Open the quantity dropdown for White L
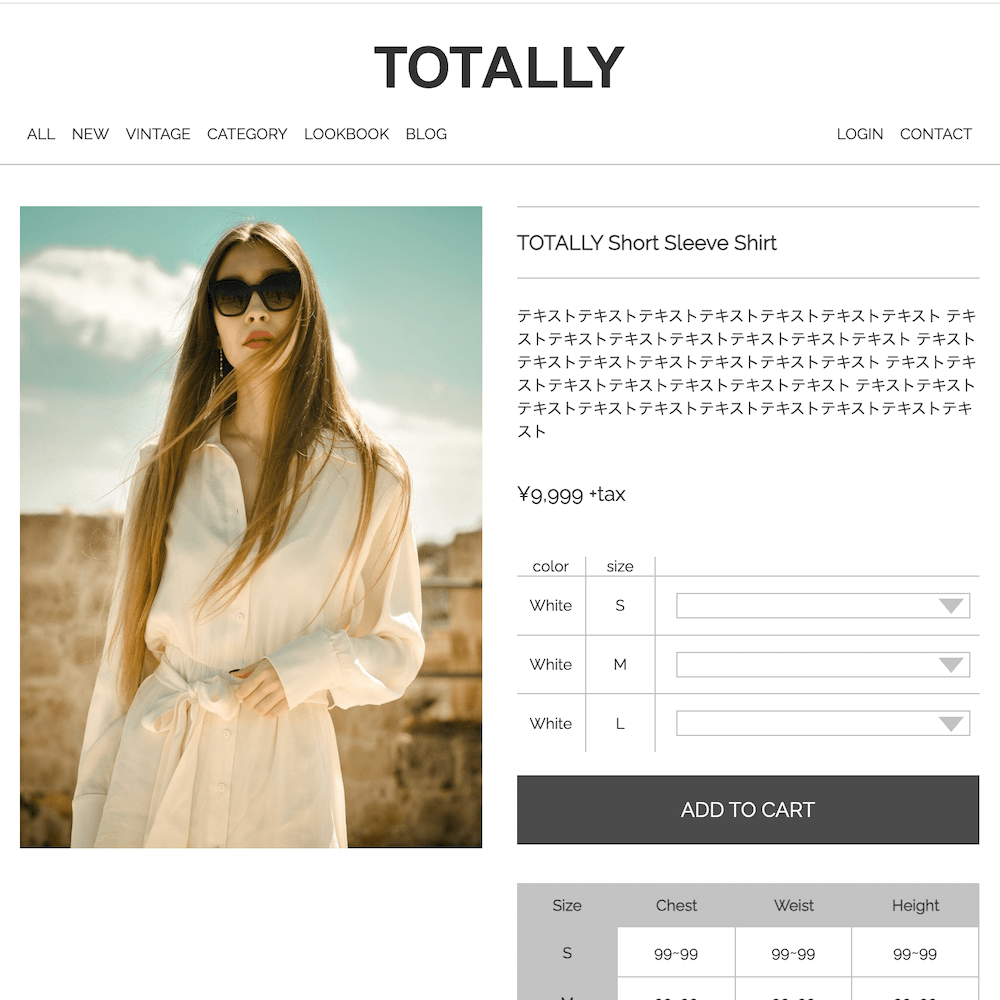 [x=823, y=723]
